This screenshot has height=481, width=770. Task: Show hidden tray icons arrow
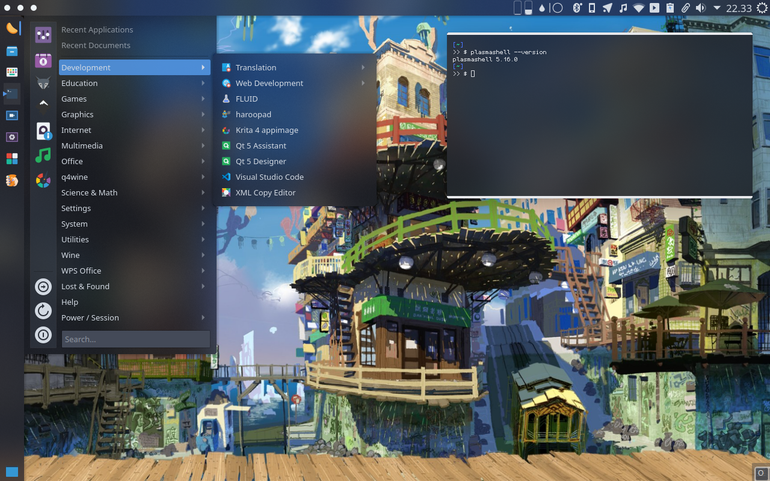(x=716, y=8)
